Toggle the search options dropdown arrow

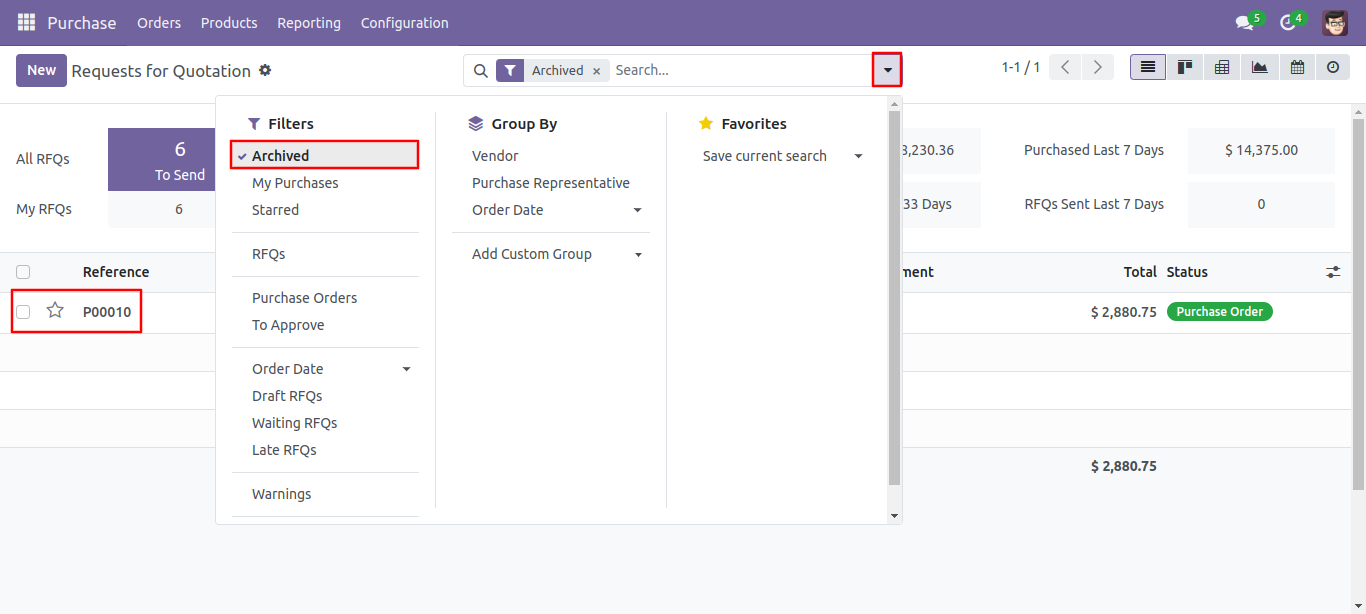tap(887, 70)
